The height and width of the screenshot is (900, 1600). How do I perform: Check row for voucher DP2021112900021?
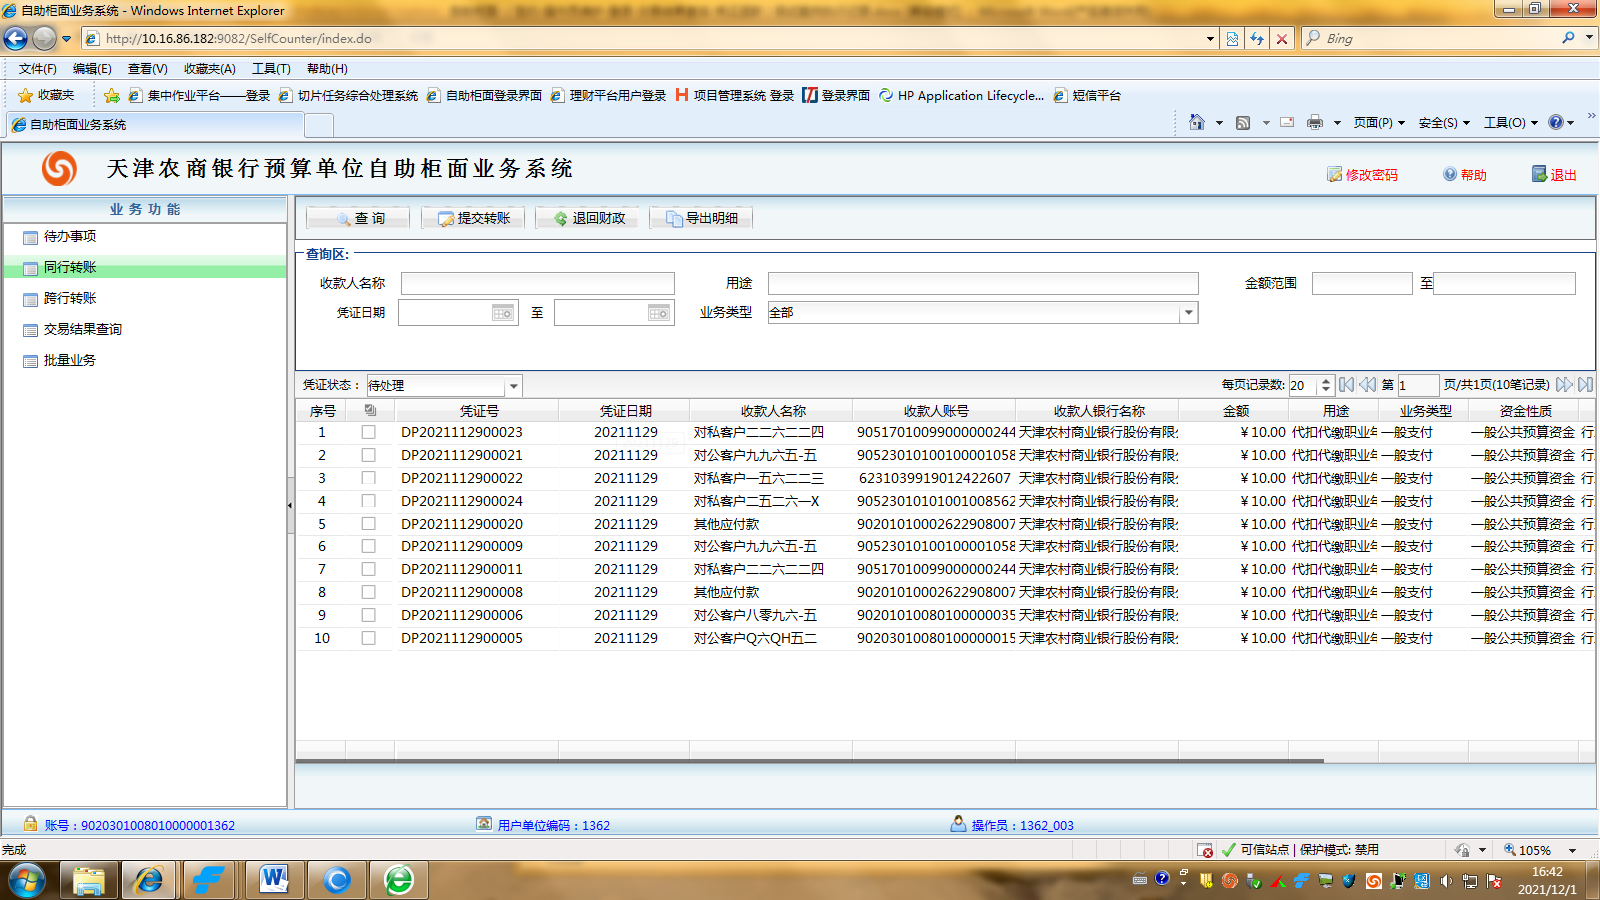pyautogui.click(x=369, y=455)
